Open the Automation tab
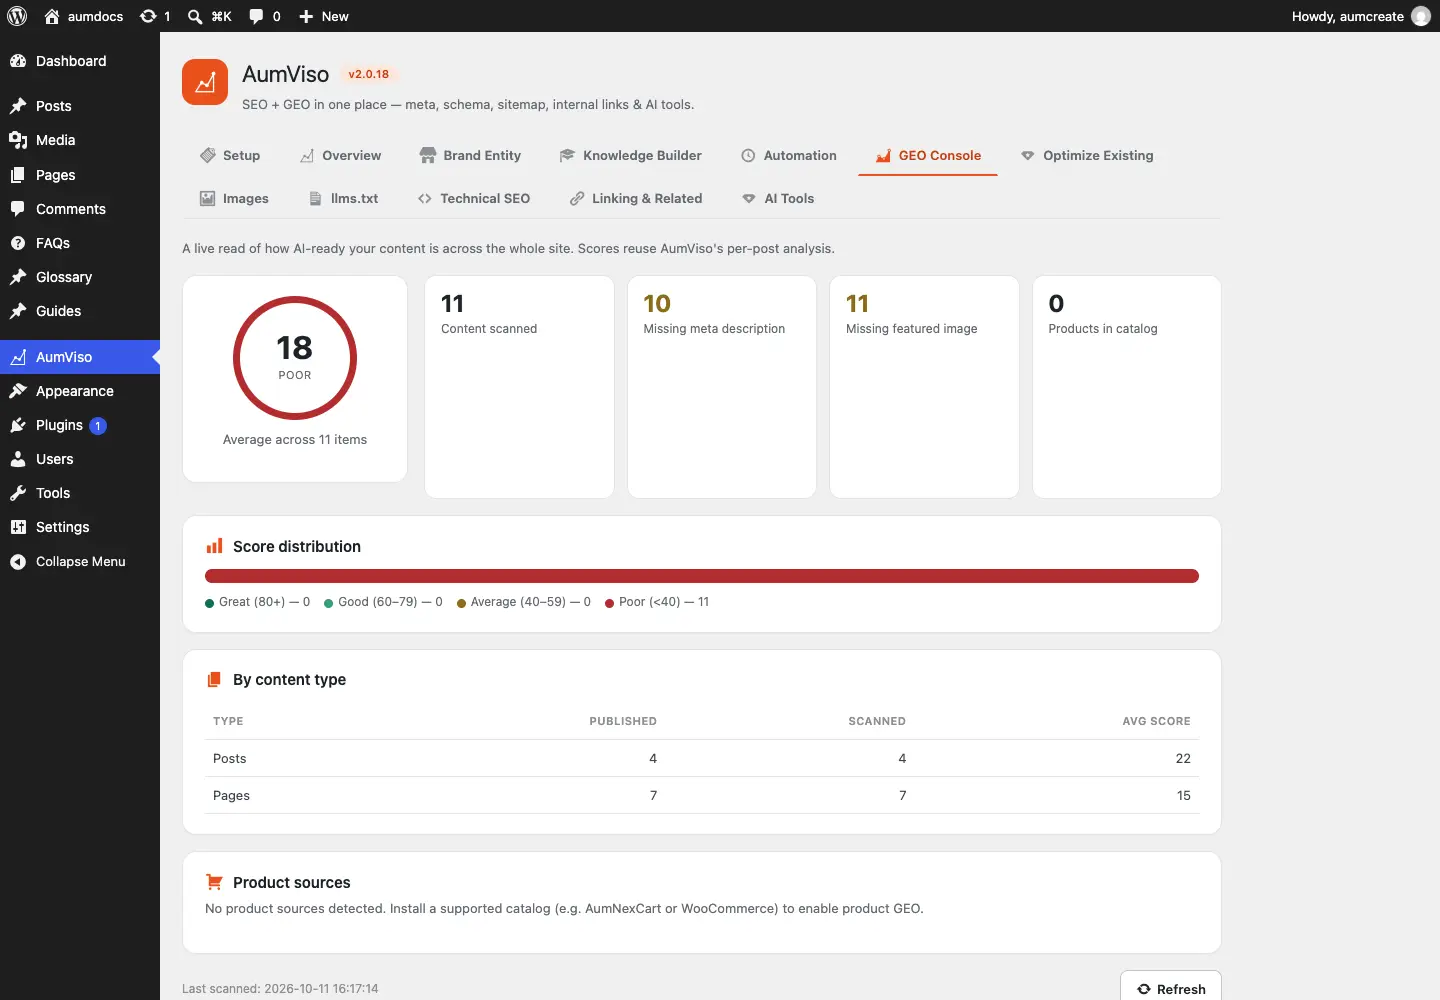This screenshot has height=1000, width=1440. 789,155
